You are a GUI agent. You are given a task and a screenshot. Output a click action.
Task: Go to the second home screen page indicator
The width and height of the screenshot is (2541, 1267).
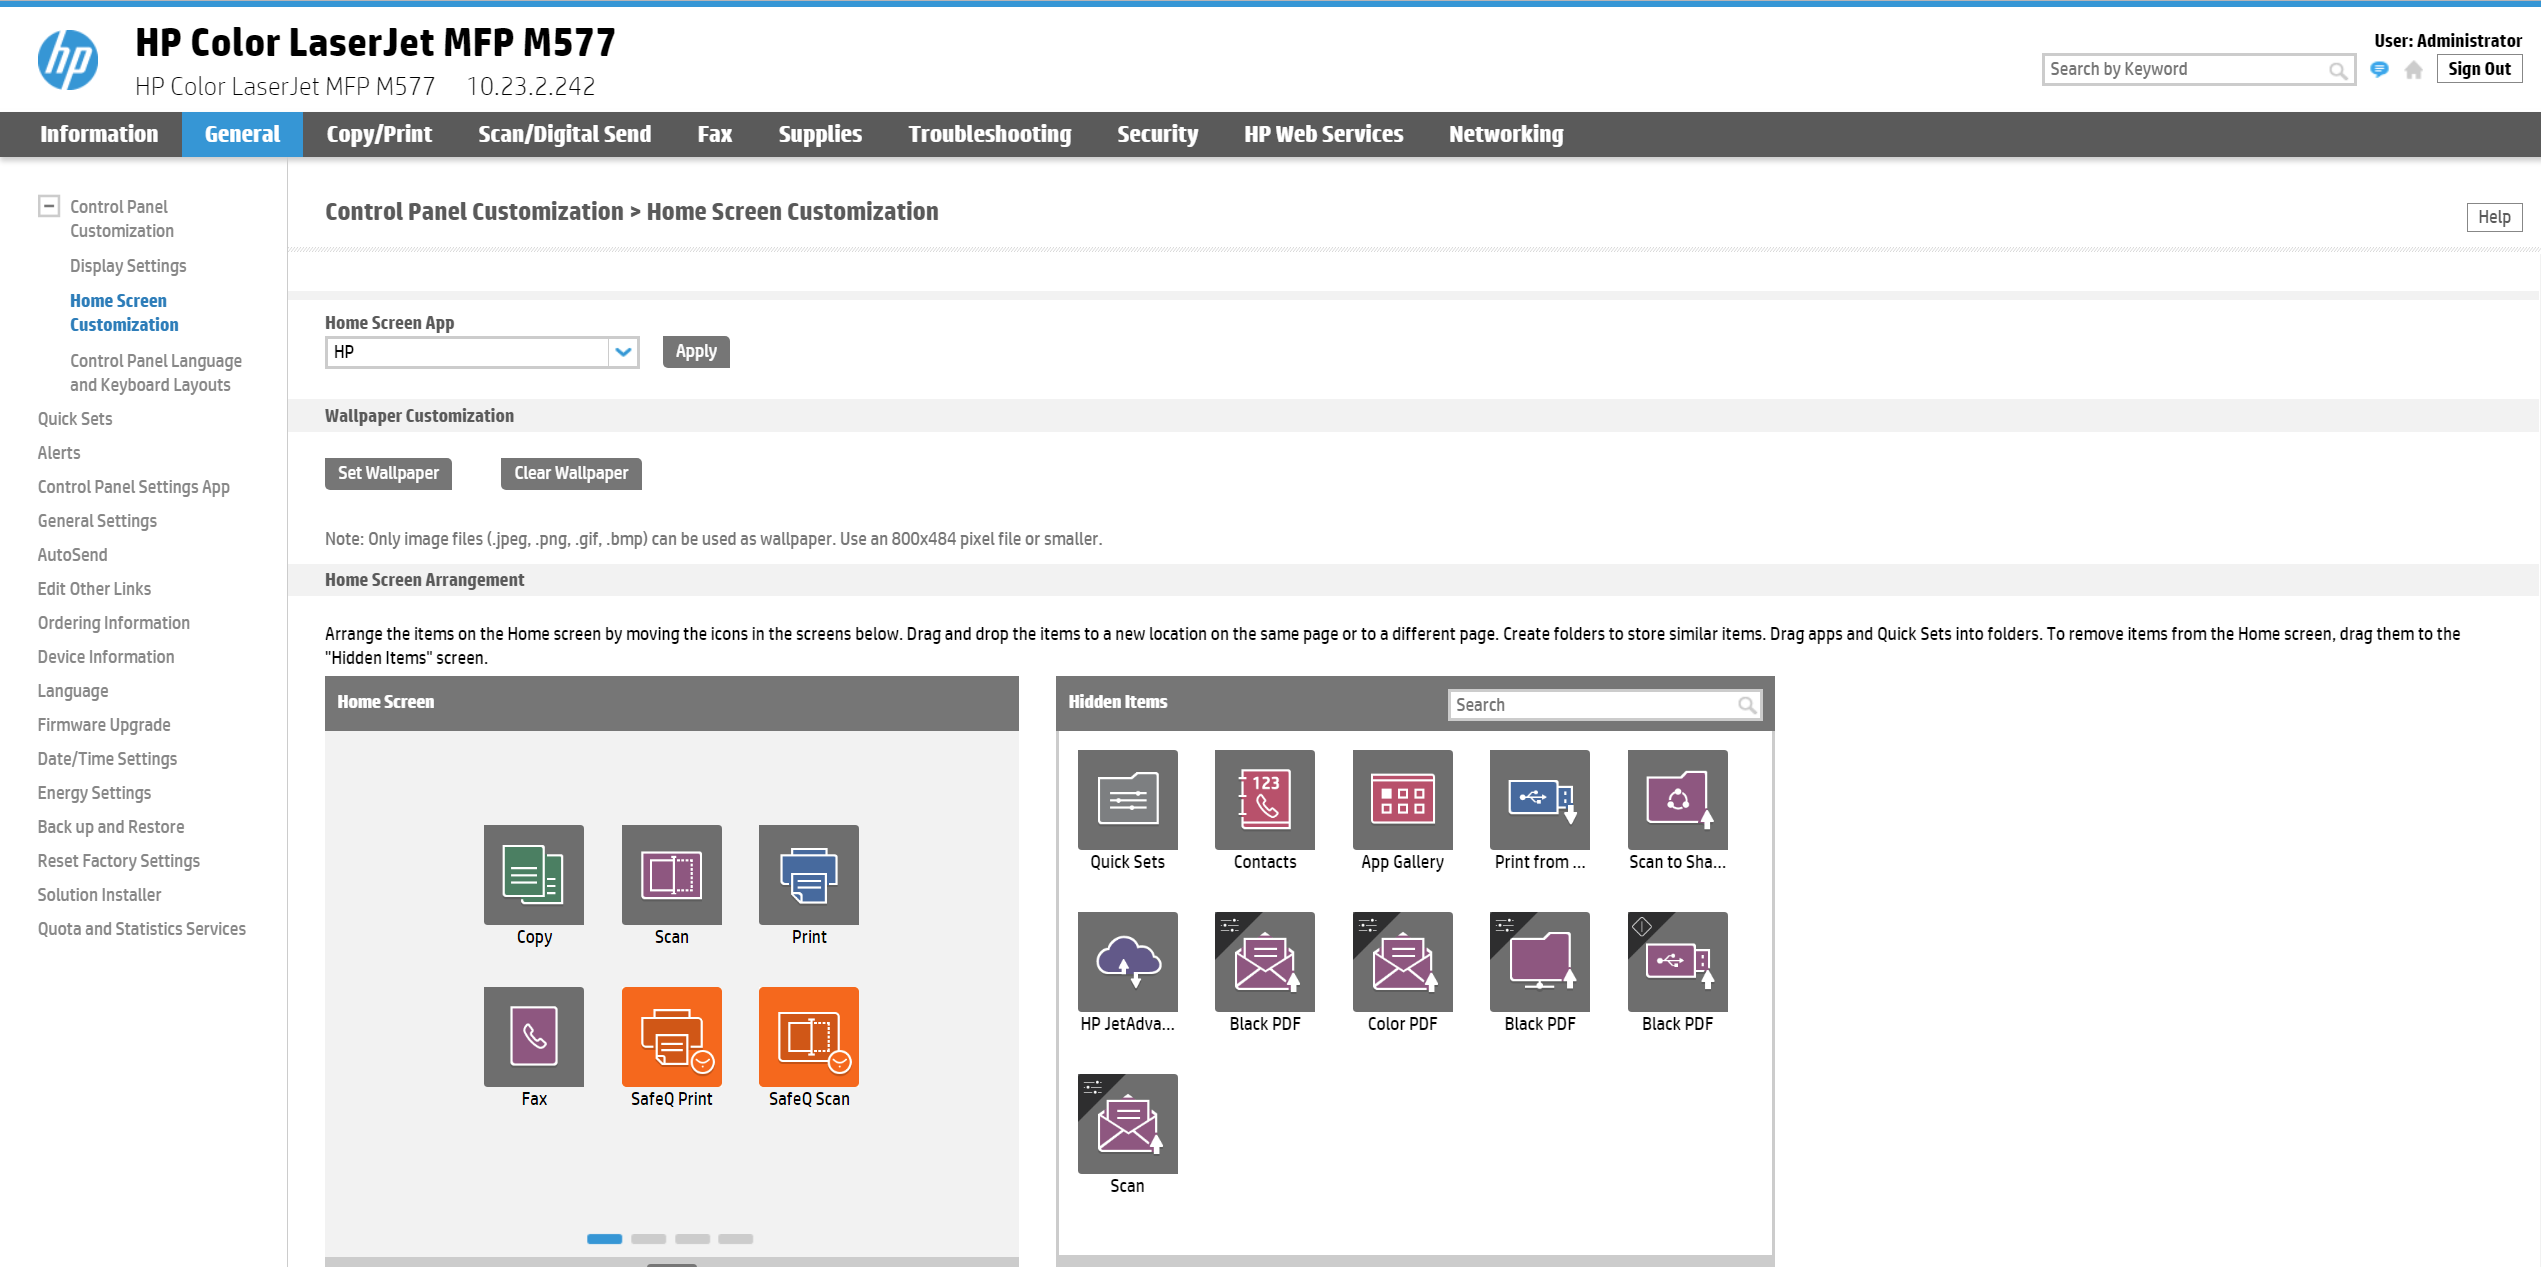pos(648,1238)
